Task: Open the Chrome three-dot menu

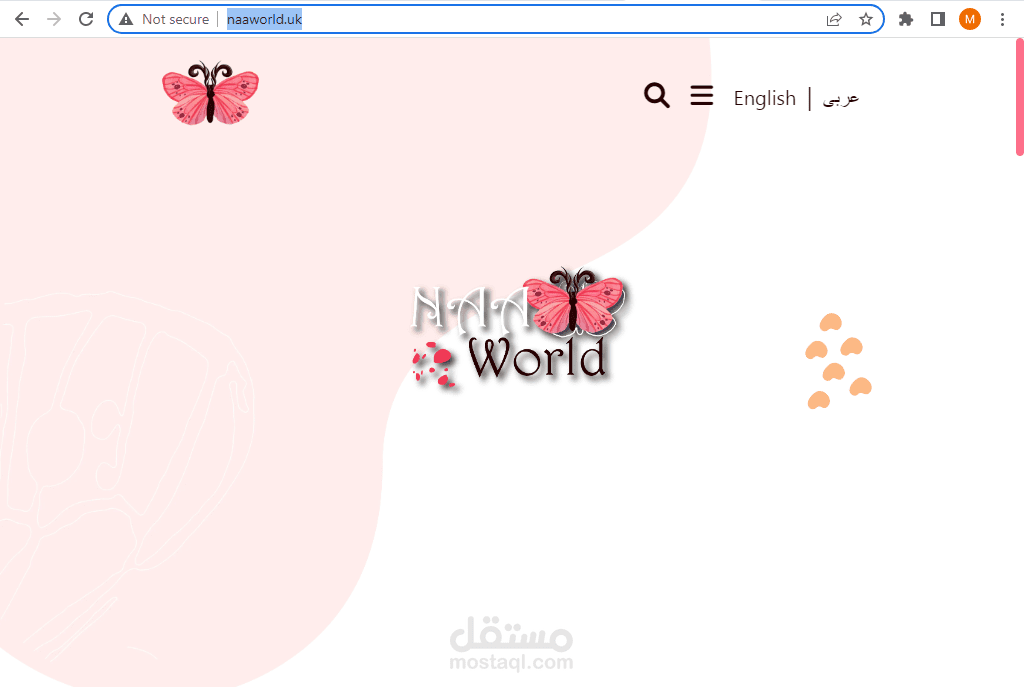Action: pos(1003,18)
